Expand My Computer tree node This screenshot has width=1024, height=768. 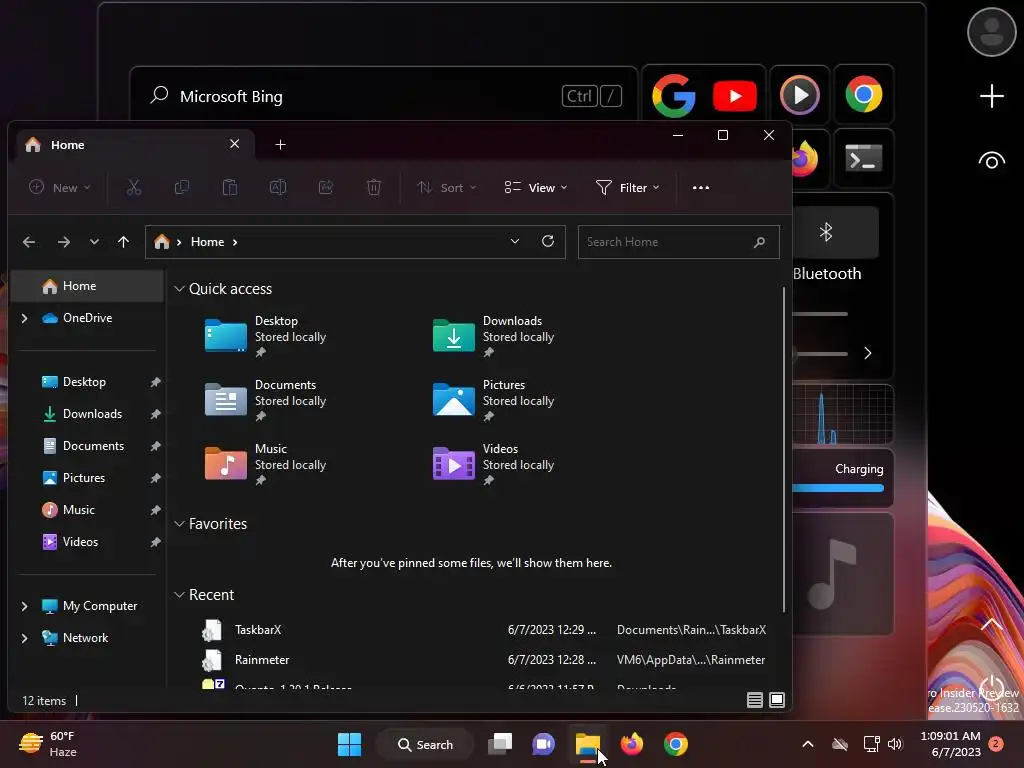pos(24,606)
